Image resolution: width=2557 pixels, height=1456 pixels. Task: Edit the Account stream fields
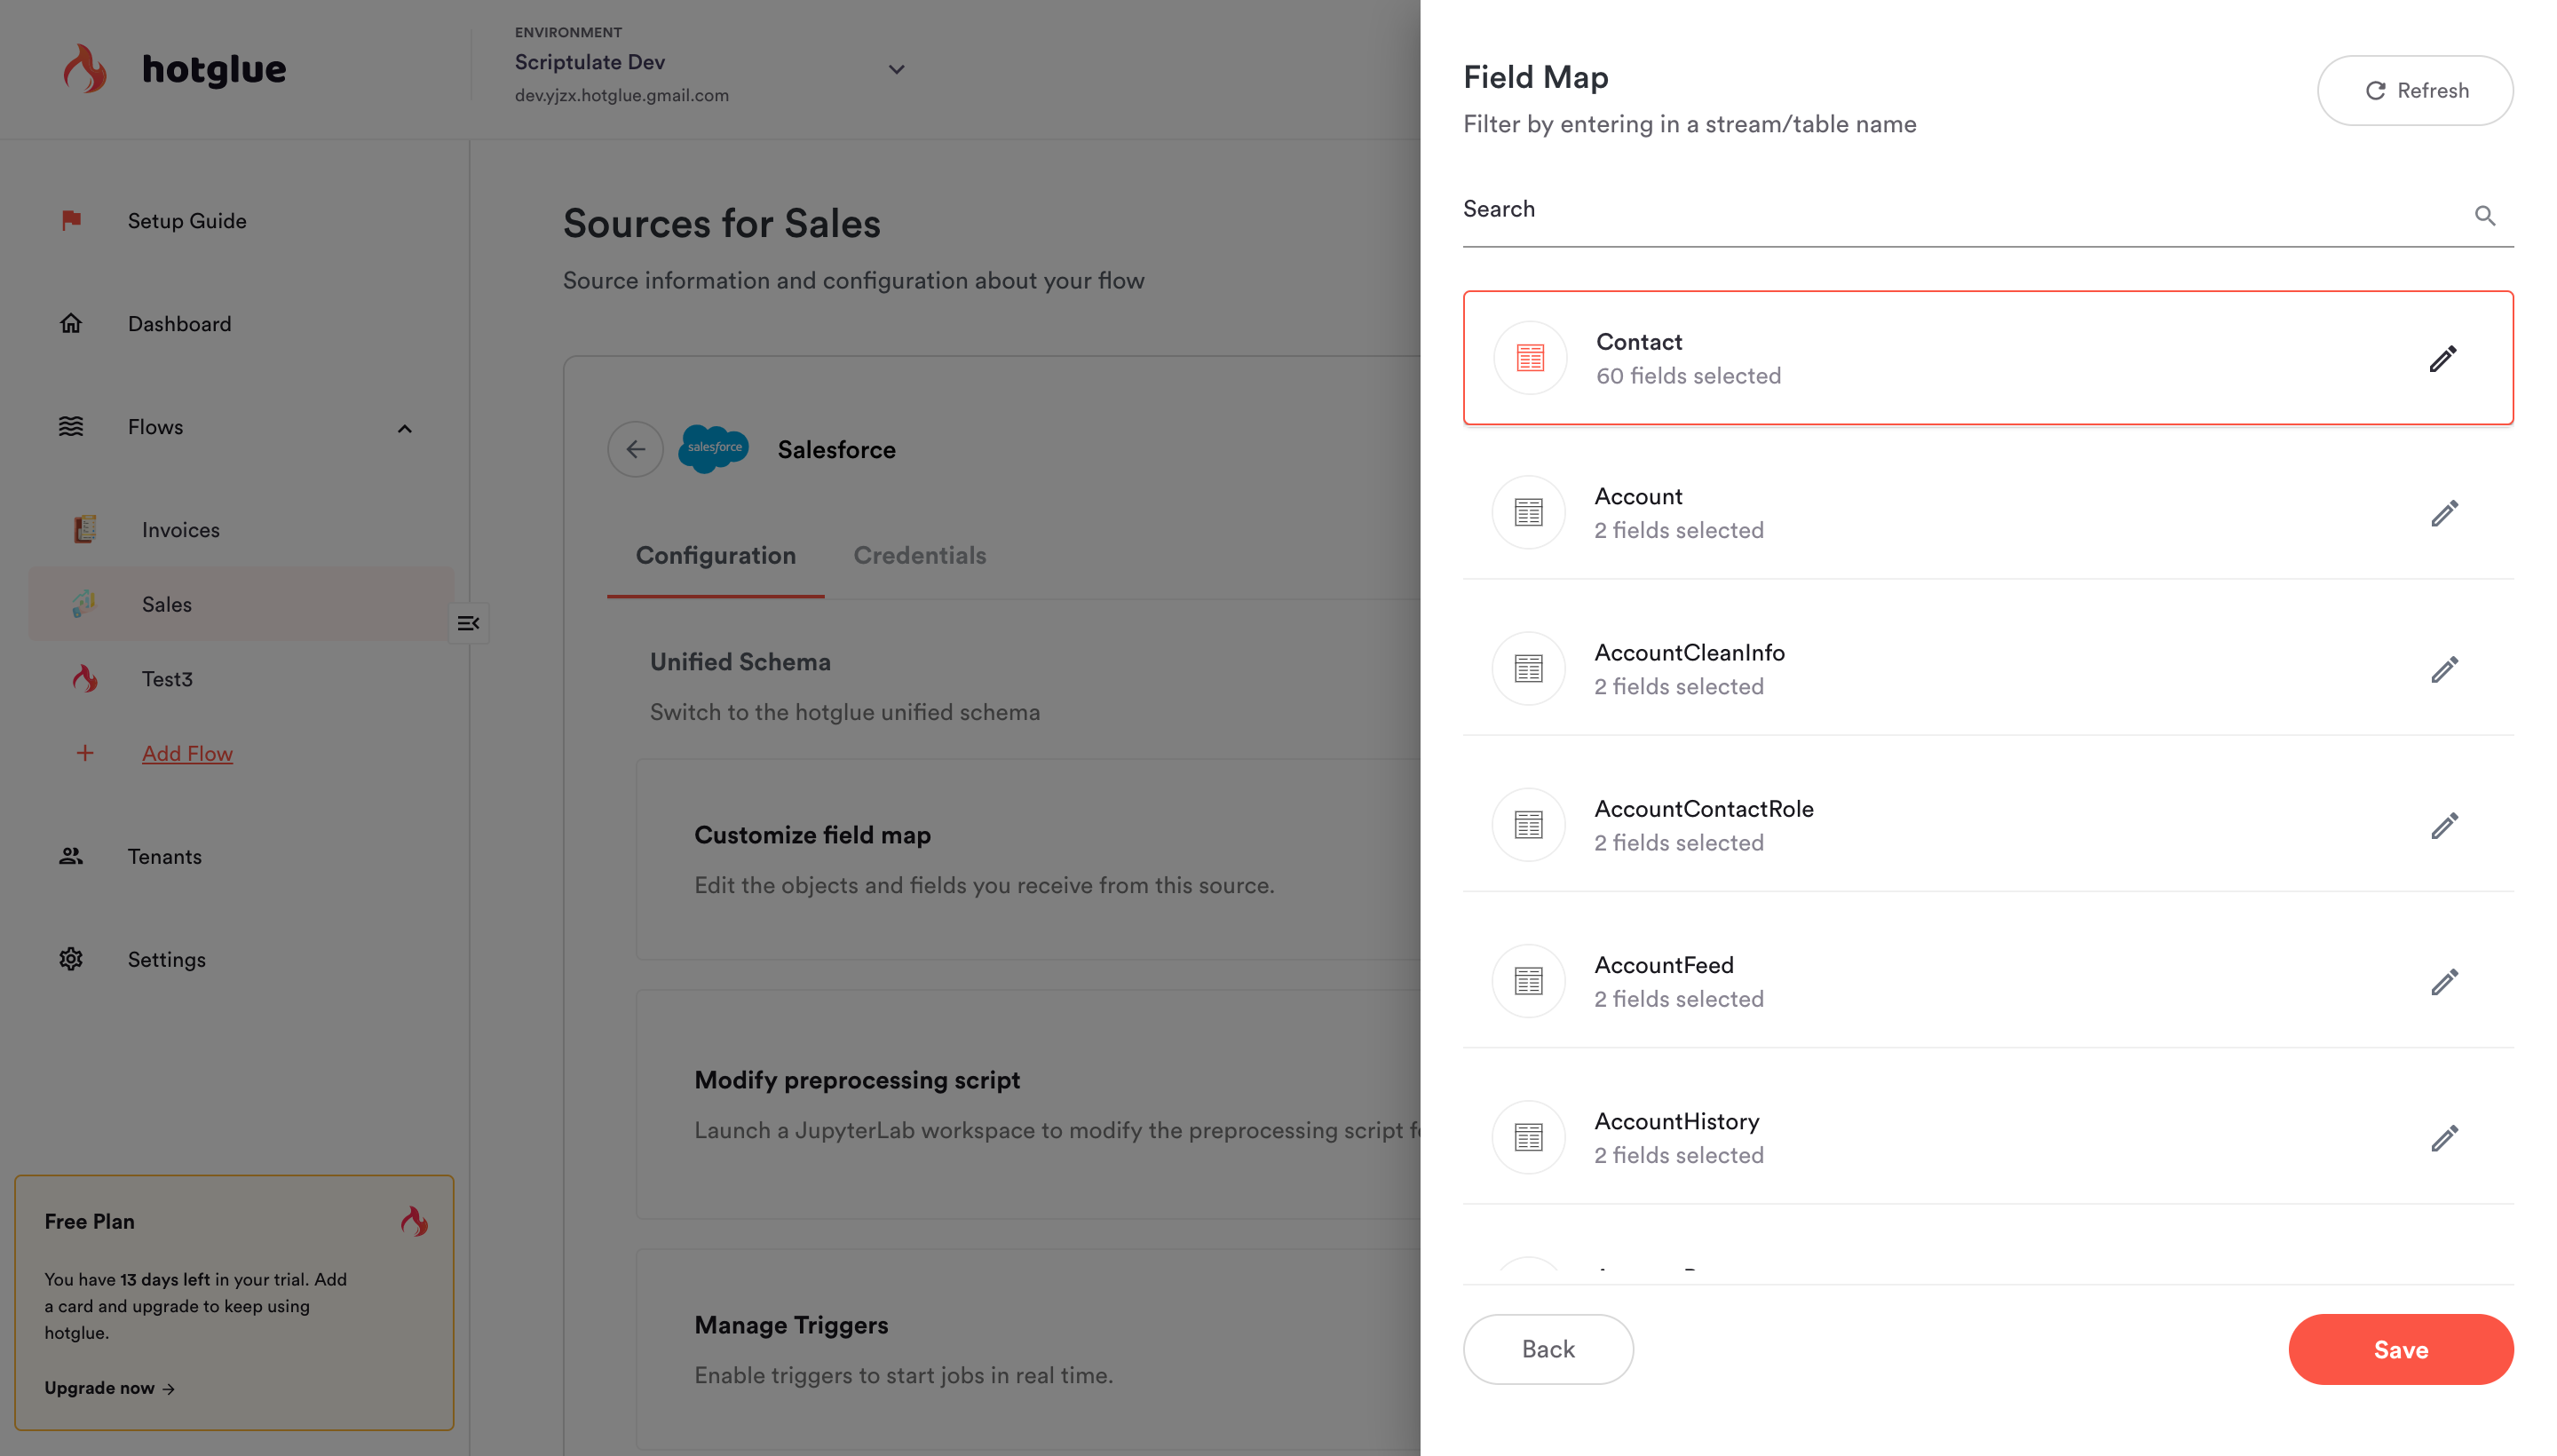tap(2444, 513)
